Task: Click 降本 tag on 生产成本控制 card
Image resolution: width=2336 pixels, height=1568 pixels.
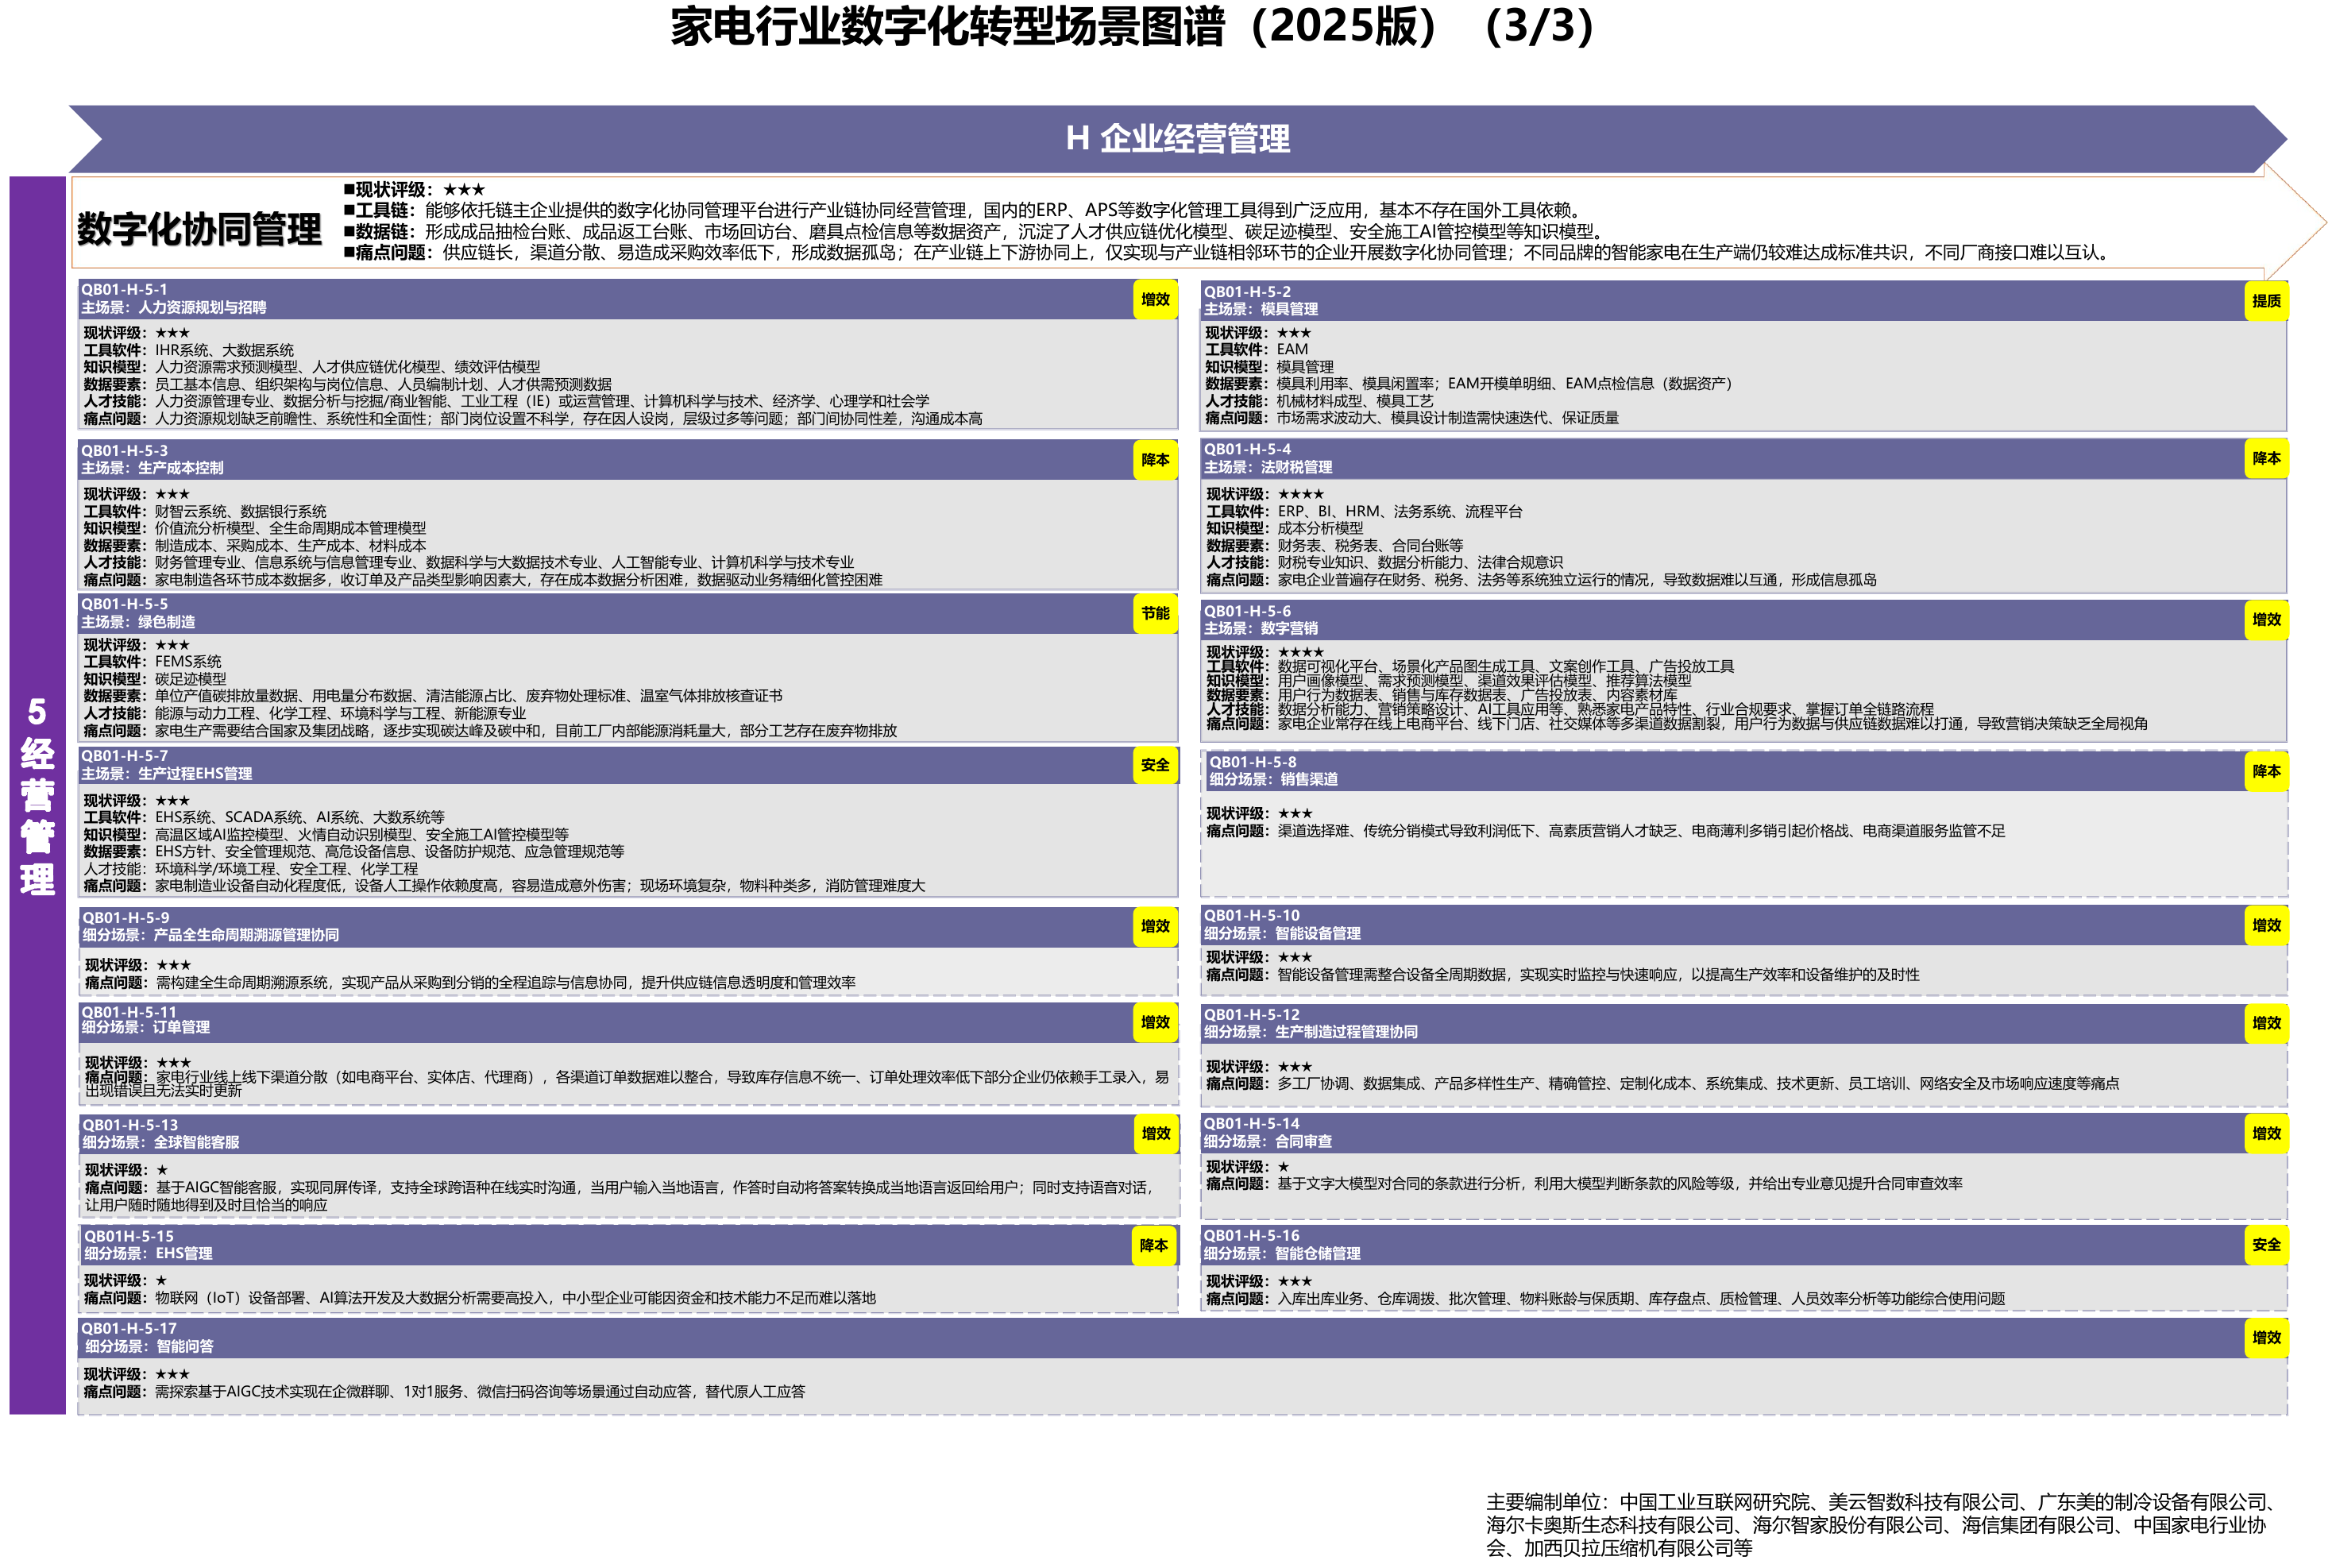Action: pyautogui.click(x=1155, y=460)
